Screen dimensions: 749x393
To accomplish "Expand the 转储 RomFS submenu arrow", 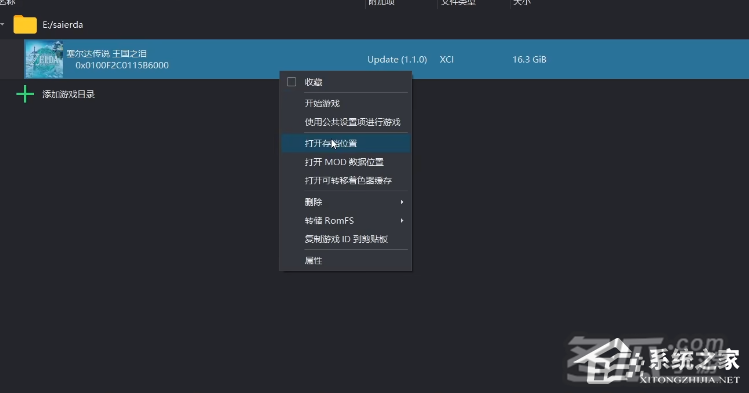I will (x=402, y=221).
